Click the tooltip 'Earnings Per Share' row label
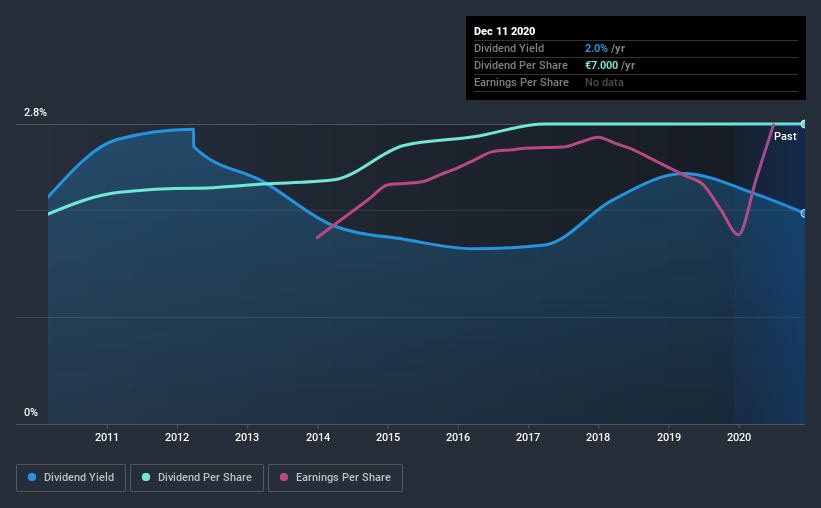 tap(521, 82)
